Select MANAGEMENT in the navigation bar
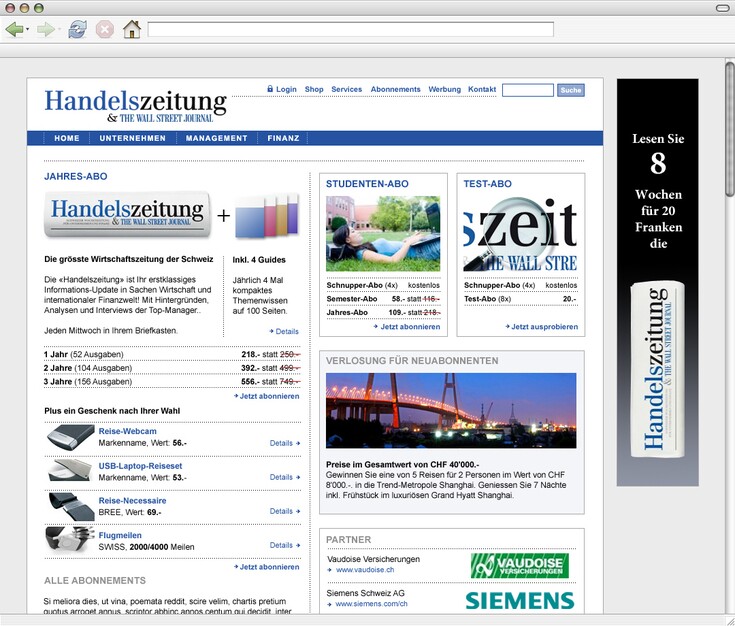 pyautogui.click(x=216, y=138)
